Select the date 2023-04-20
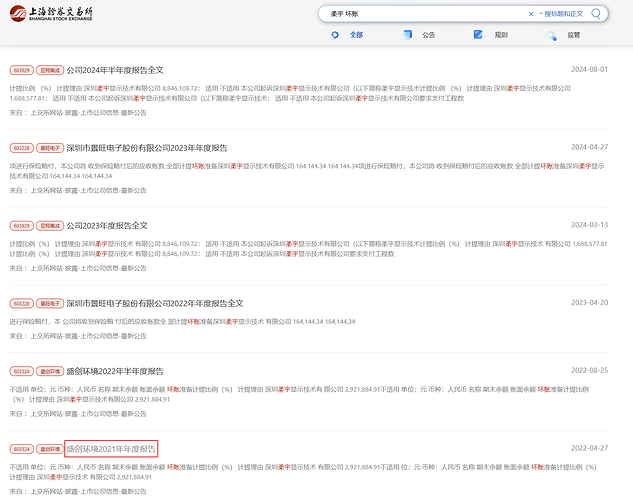633x500 pixels. click(589, 303)
